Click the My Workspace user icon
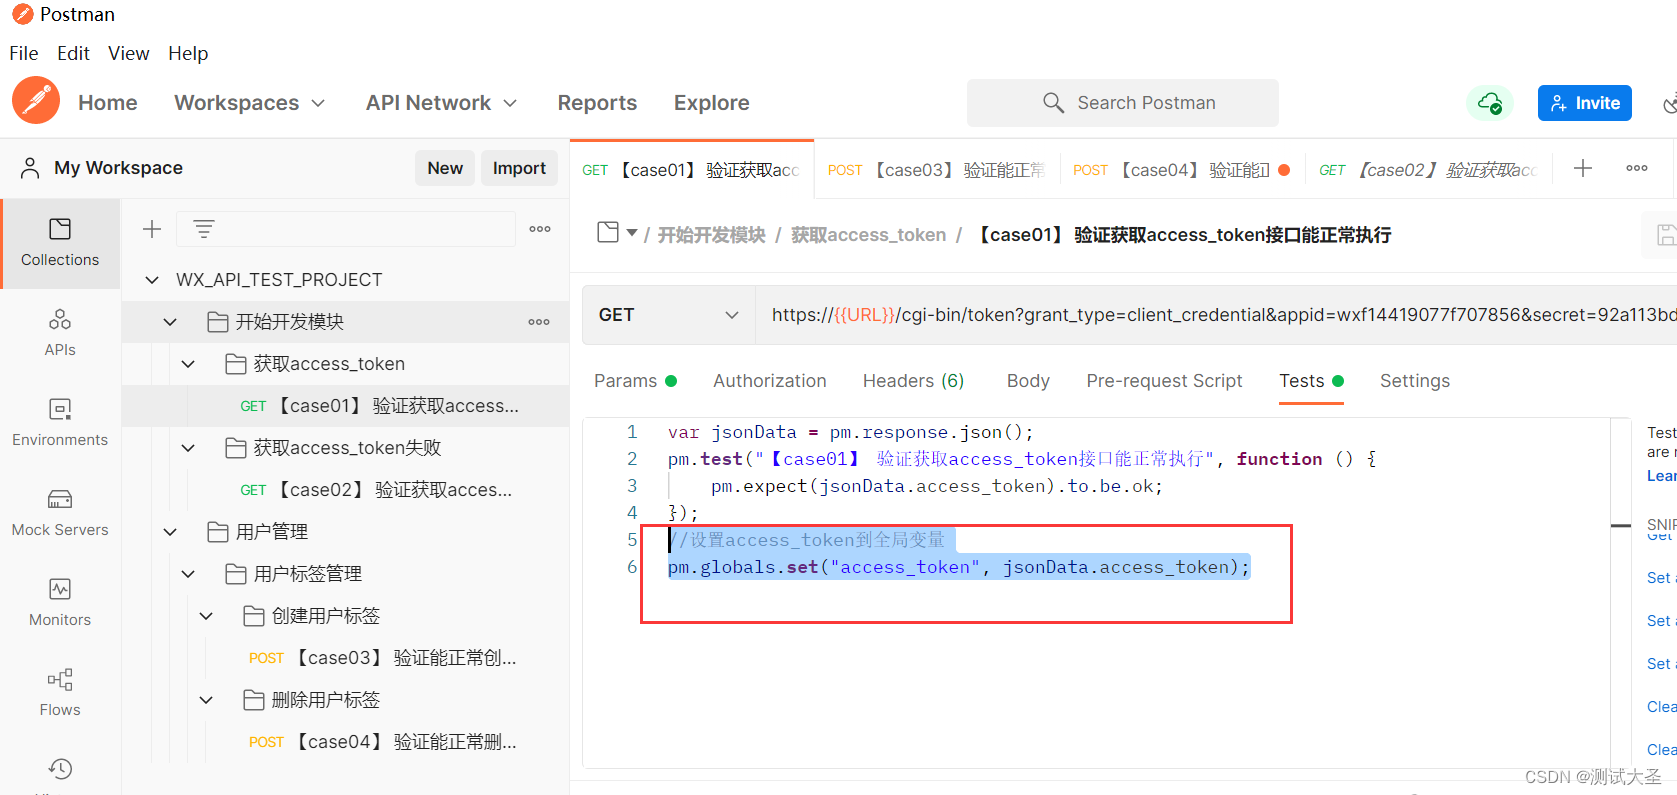 pos(30,168)
